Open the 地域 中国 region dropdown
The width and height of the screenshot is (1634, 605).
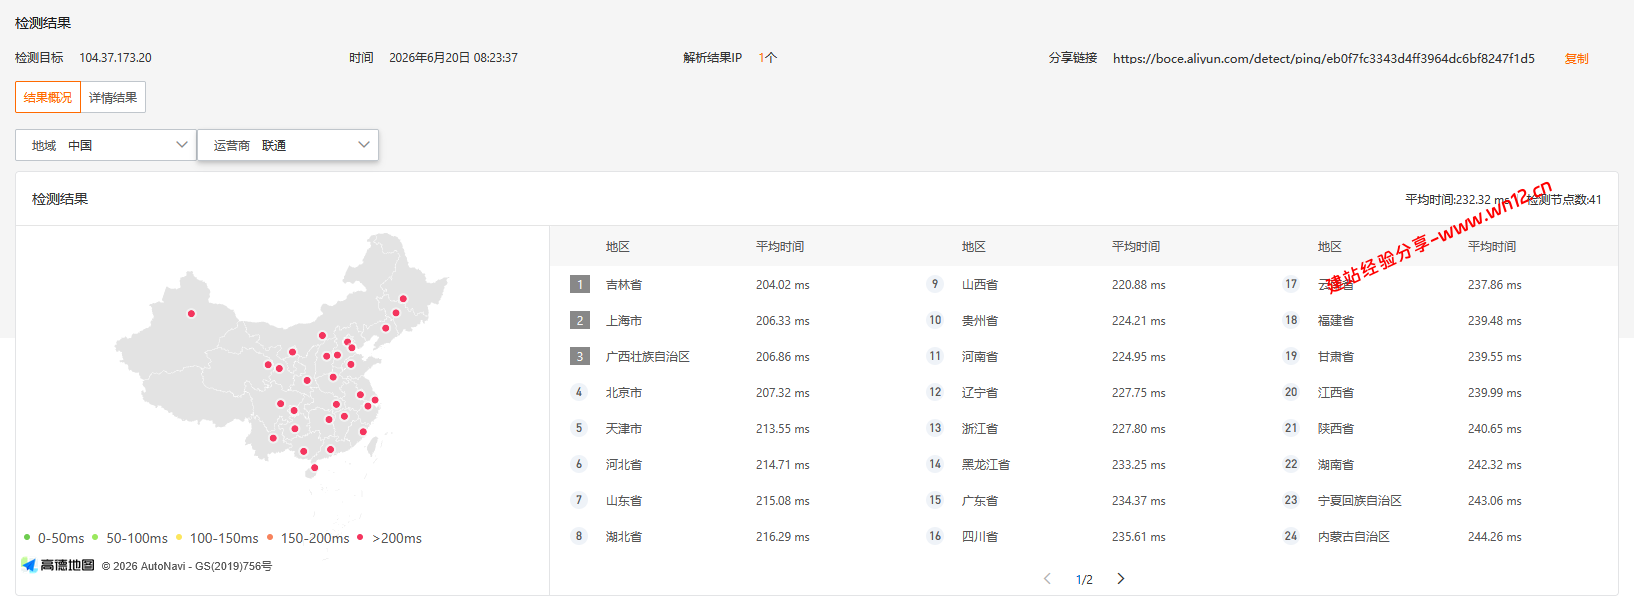[x=106, y=145]
